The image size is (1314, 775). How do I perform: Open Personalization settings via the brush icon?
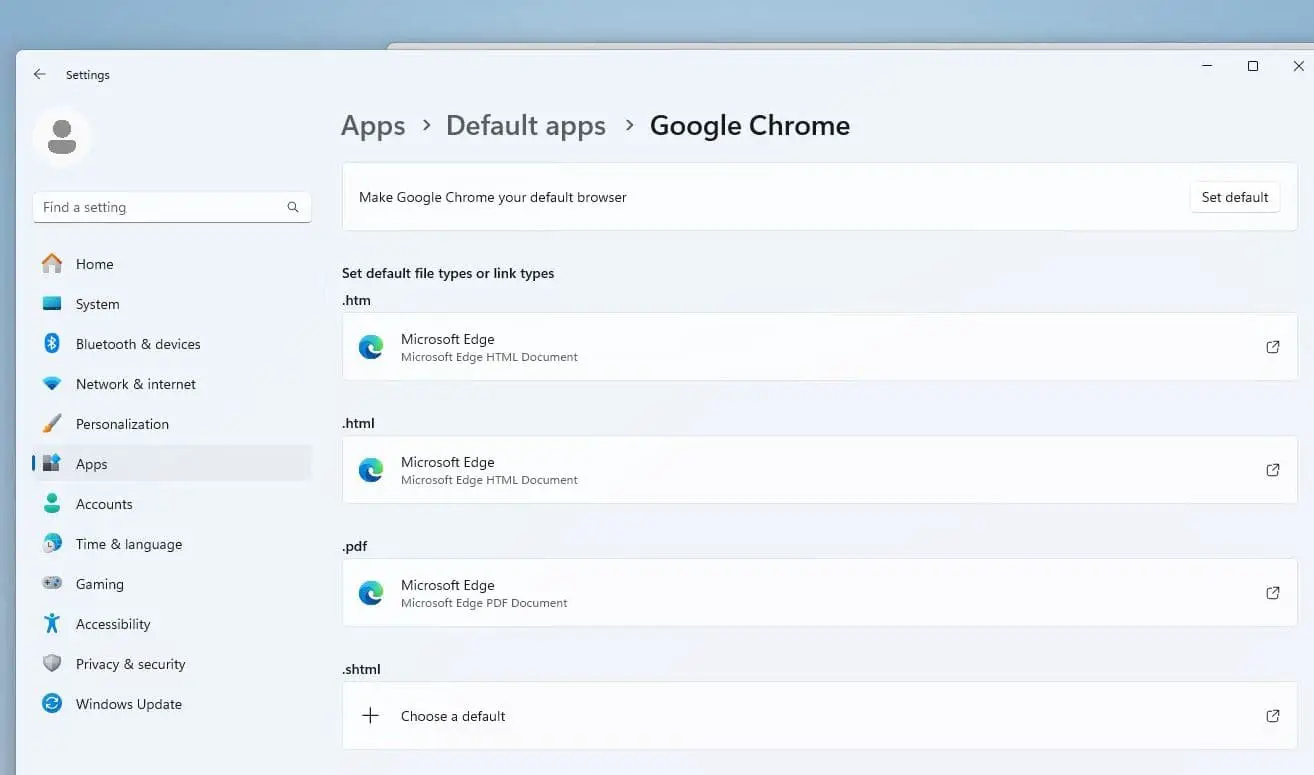pyautogui.click(x=52, y=423)
